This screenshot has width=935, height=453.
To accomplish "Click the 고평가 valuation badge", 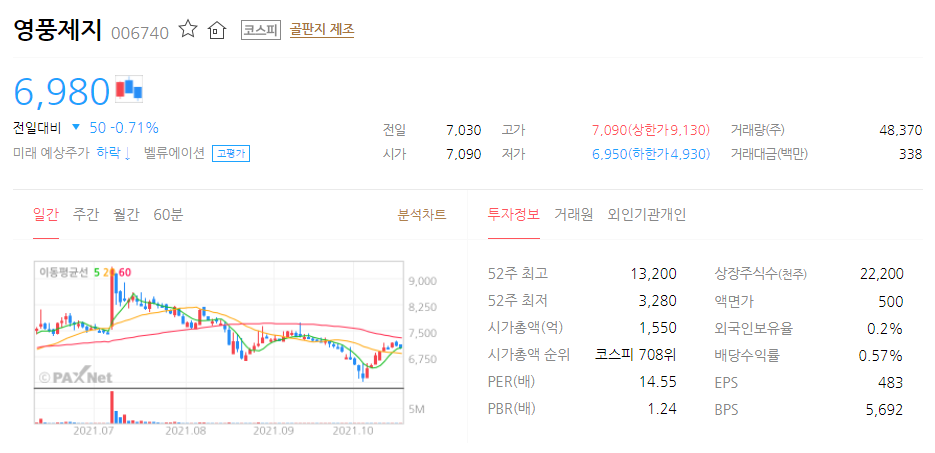I will point(231,154).
